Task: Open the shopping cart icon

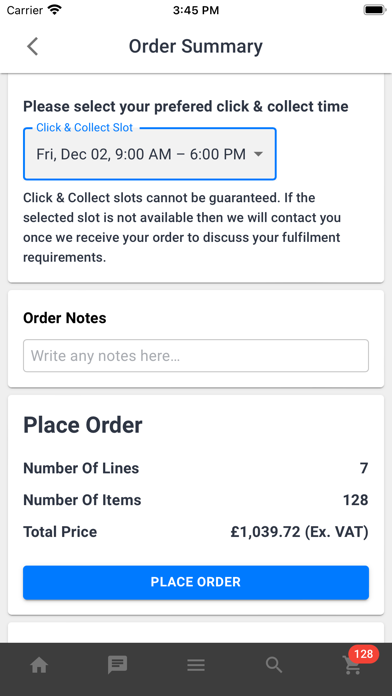Action: click(x=352, y=666)
